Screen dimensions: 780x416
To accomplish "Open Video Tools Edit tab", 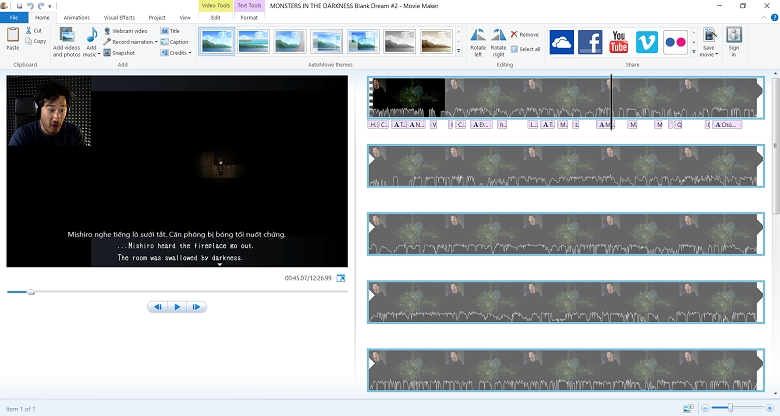I will coord(215,17).
